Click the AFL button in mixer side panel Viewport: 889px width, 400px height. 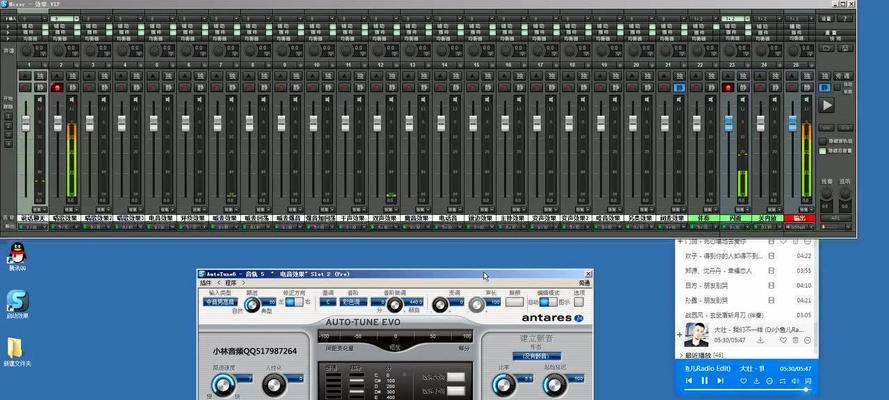click(836, 218)
